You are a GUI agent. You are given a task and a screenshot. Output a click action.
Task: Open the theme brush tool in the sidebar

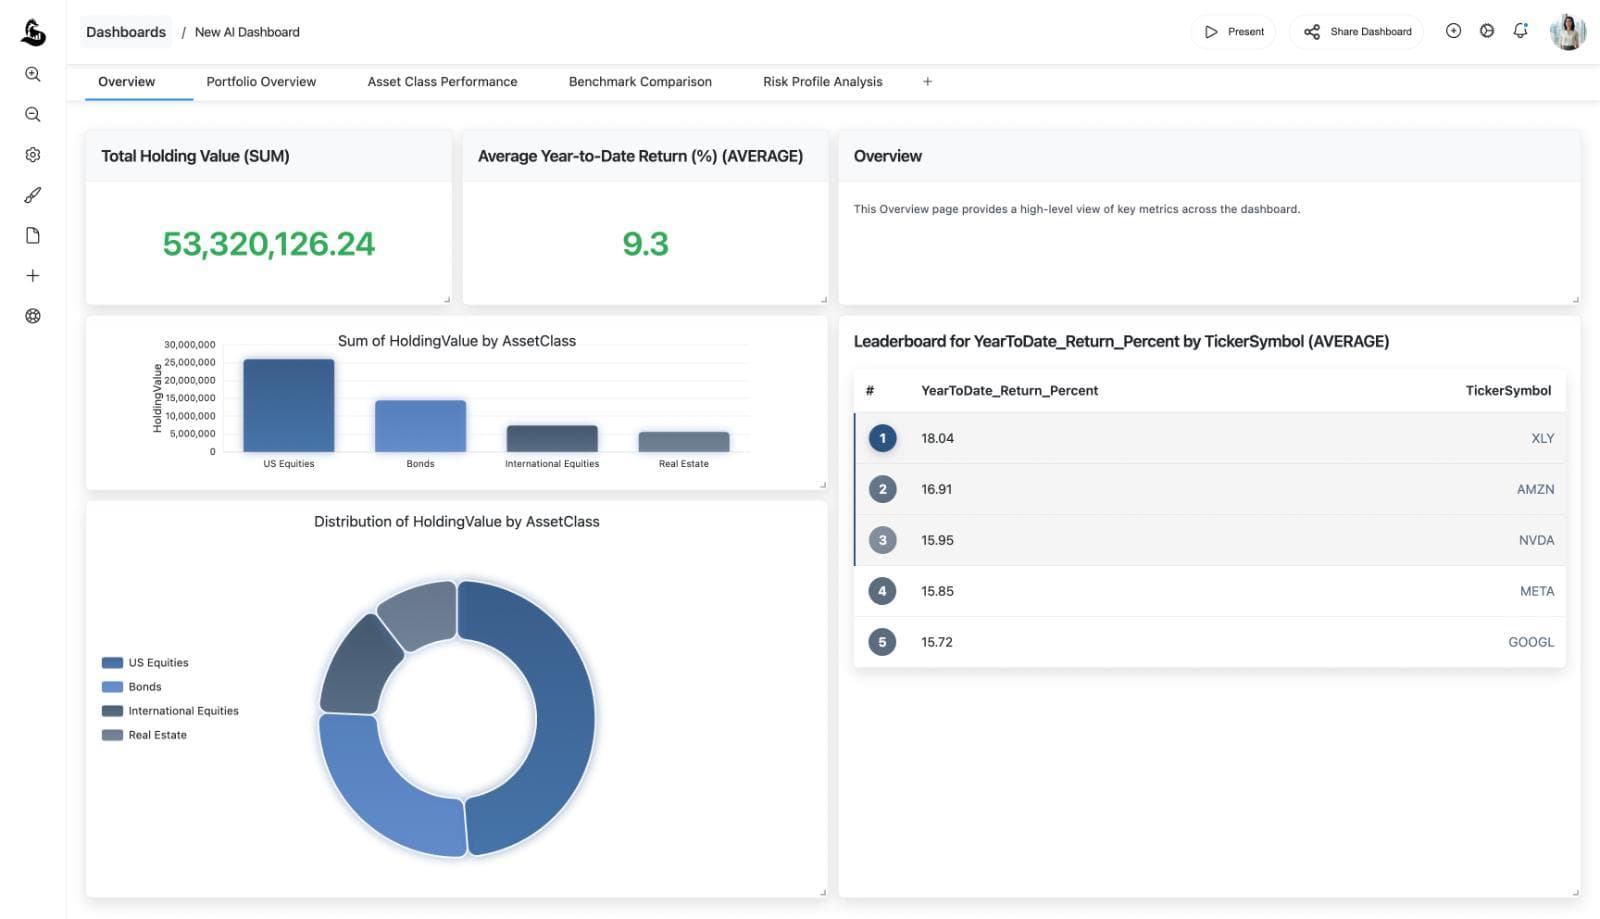tap(33, 194)
